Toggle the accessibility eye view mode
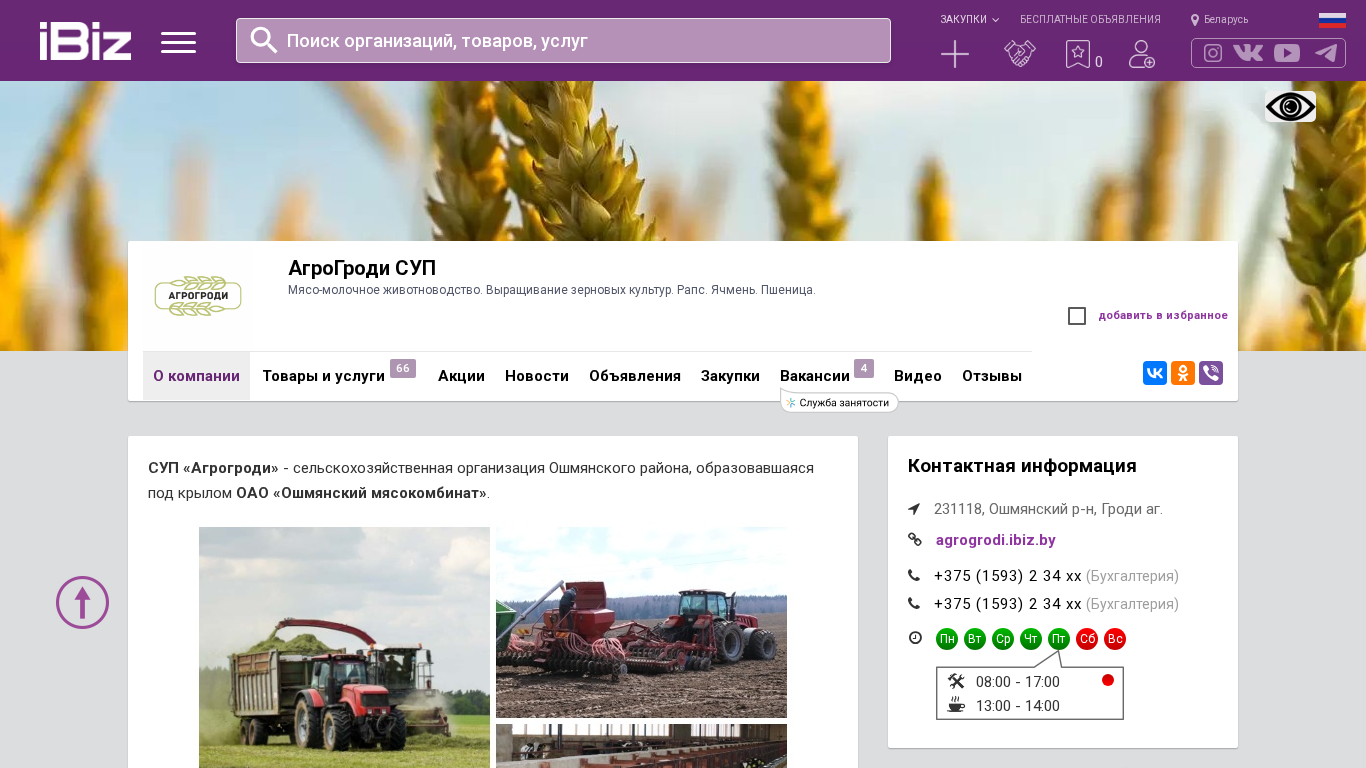 [1290, 106]
